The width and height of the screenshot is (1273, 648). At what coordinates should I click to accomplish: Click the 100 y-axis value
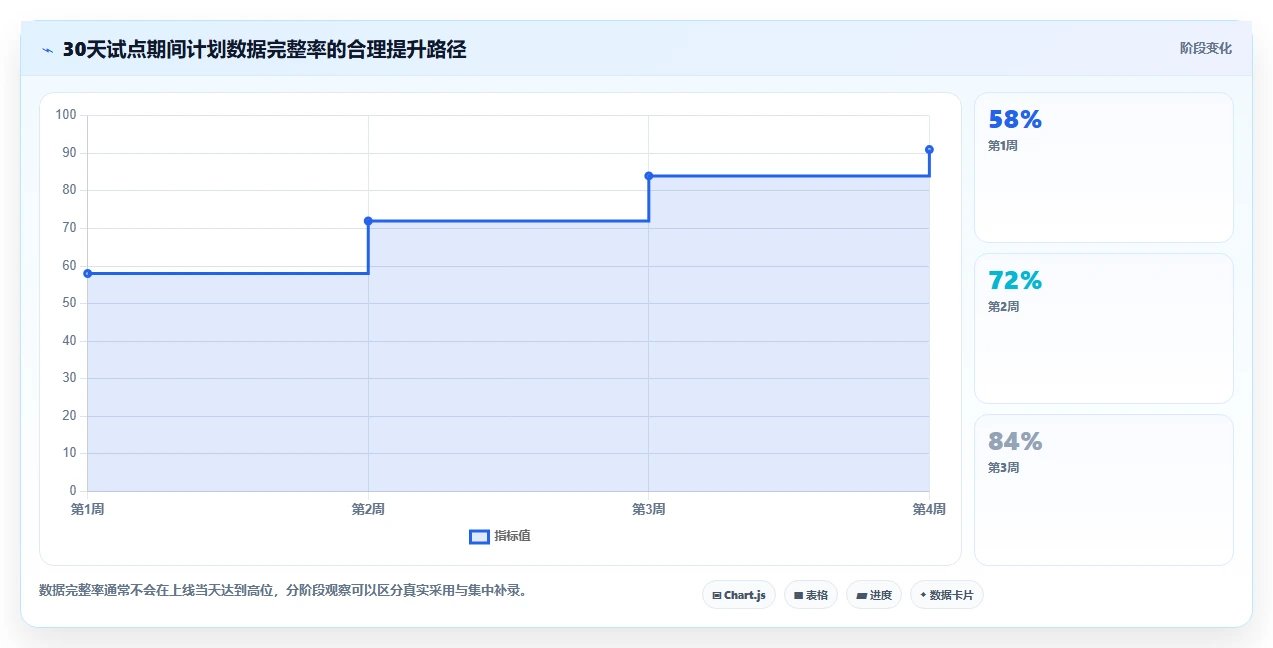tap(66, 115)
